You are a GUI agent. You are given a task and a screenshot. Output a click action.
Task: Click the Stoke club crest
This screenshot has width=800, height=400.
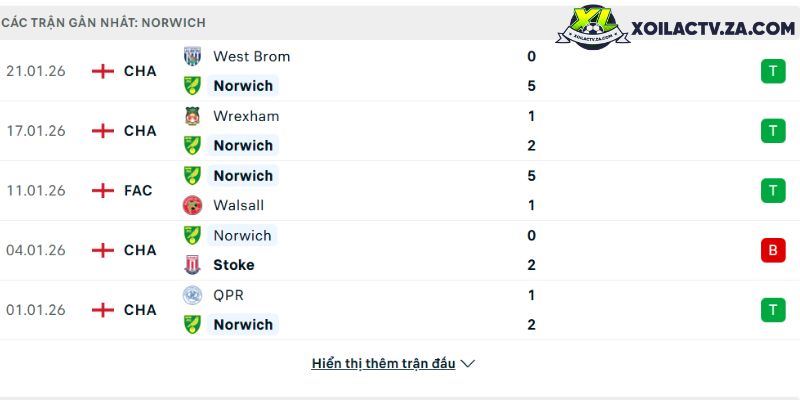coord(192,265)
